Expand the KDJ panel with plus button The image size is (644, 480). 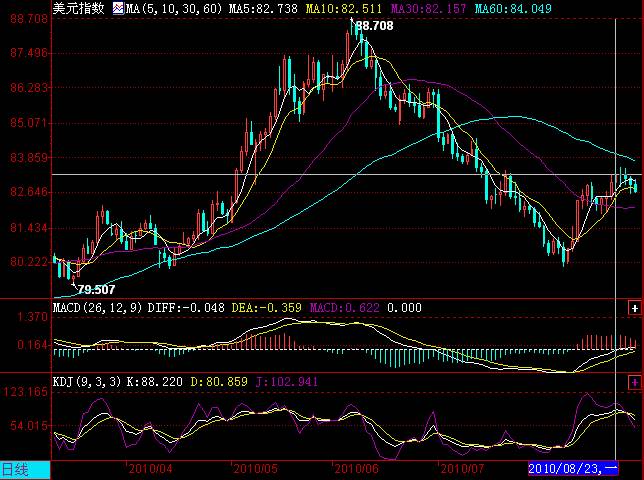[x=635, y=383]
